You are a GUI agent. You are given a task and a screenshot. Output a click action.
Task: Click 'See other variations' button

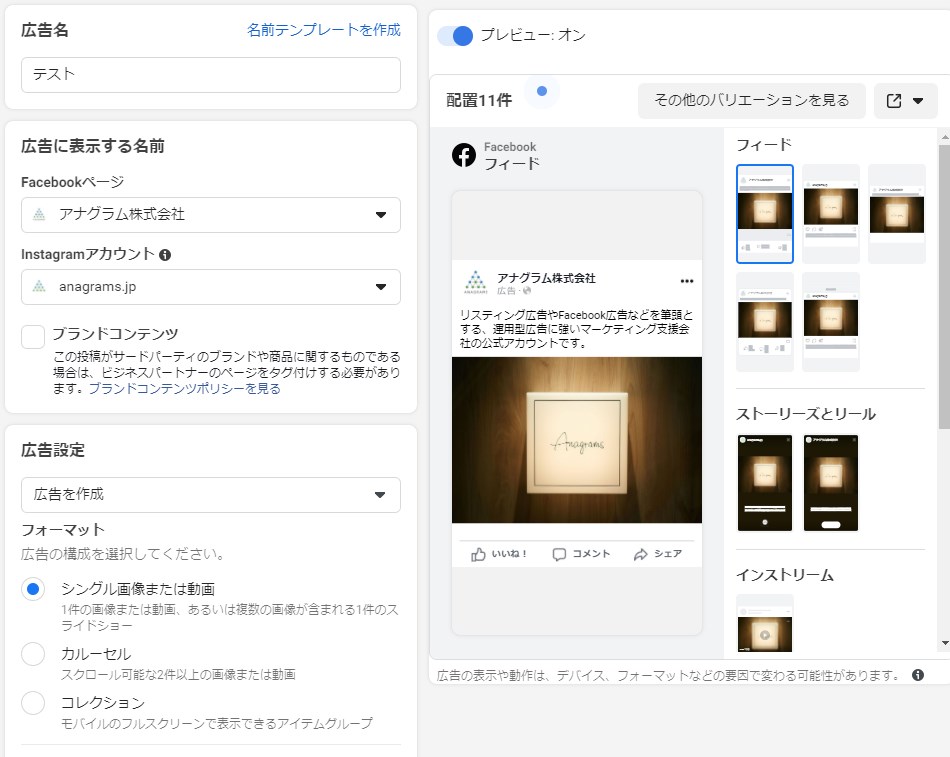click(x=751, y=101)
